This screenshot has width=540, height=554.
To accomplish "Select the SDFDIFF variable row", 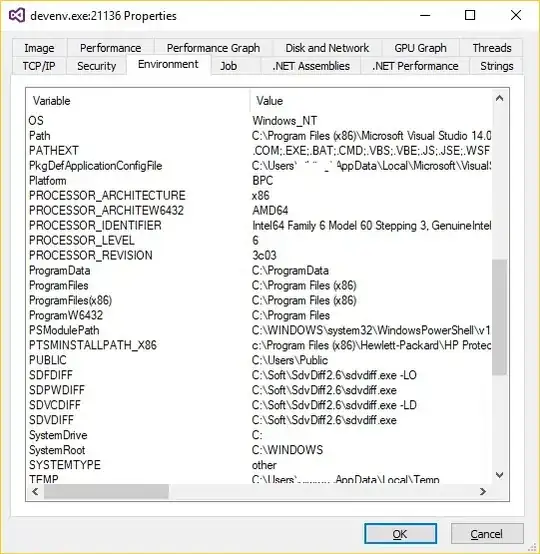I will (x=259, y=375).
